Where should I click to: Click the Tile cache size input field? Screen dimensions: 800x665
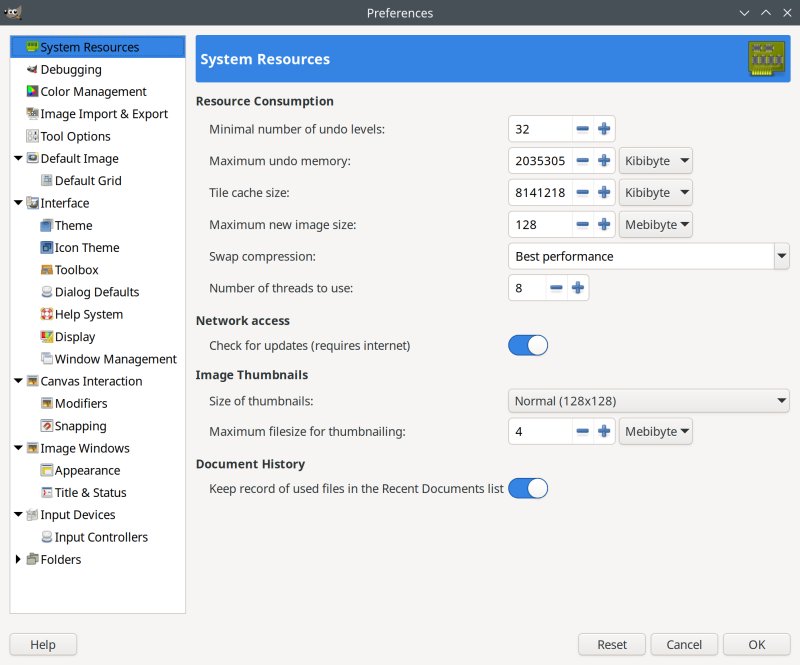click(x=540, y=192)
